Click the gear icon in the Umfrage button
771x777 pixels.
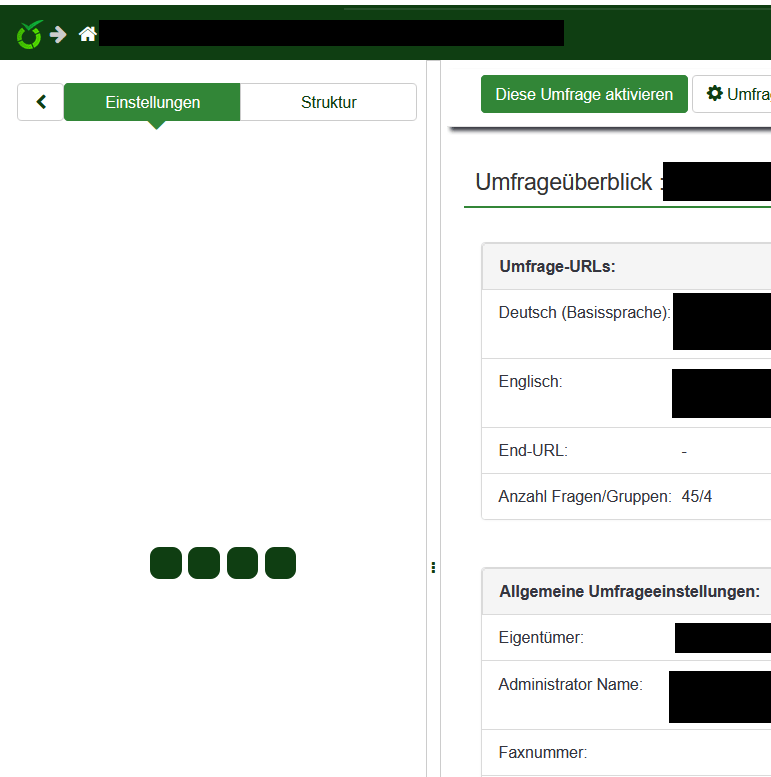click(714, 94)
